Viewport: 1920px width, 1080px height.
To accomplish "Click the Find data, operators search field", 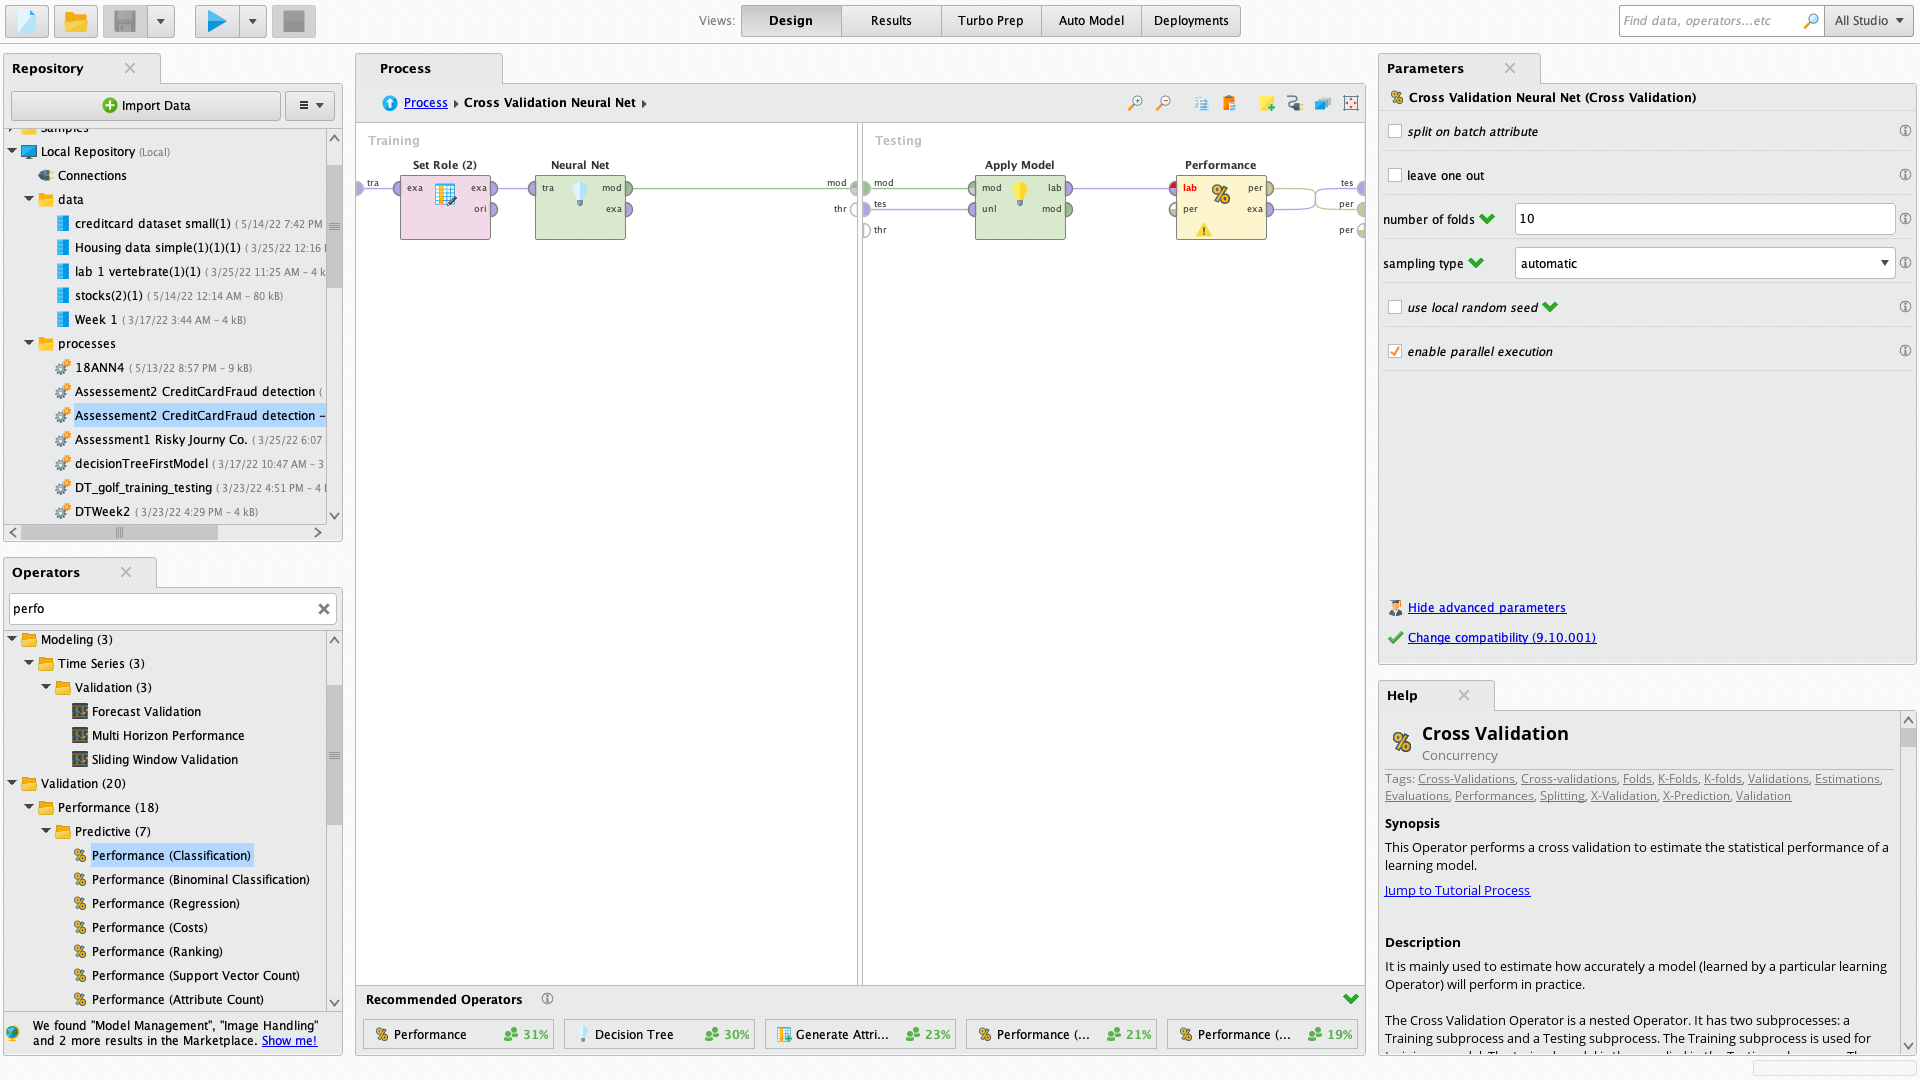I will click(1710, 21).
